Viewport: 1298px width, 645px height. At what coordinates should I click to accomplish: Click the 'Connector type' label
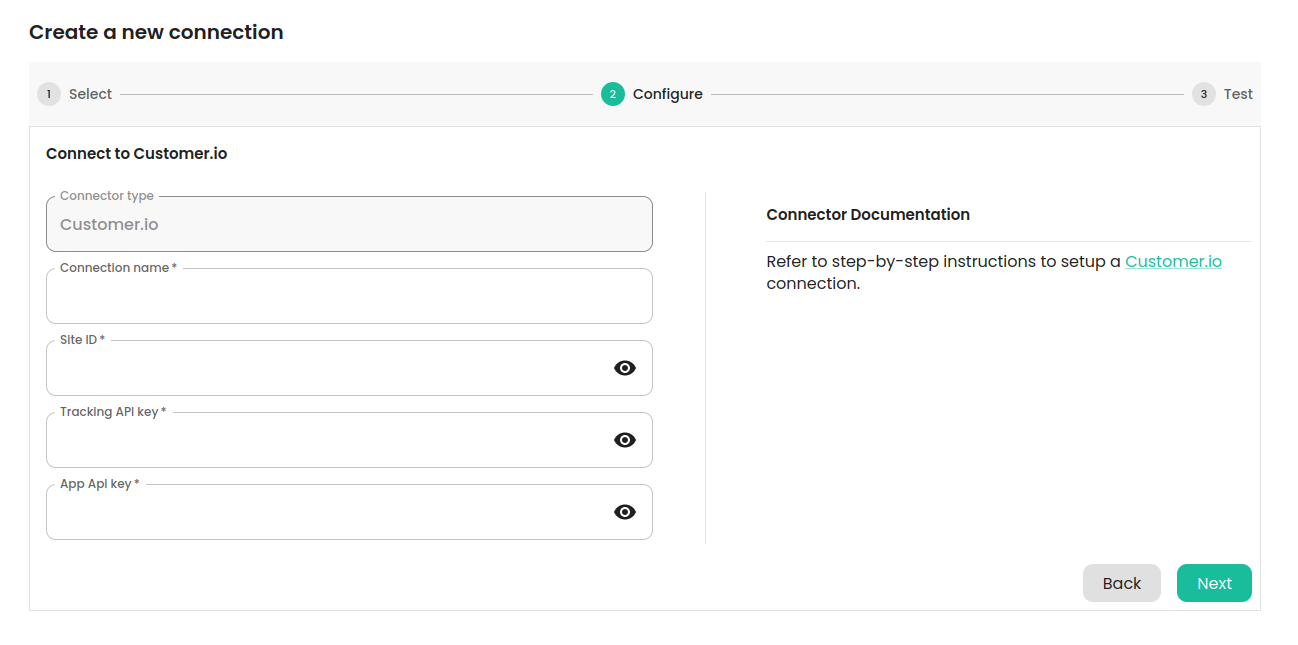(107, 196)
